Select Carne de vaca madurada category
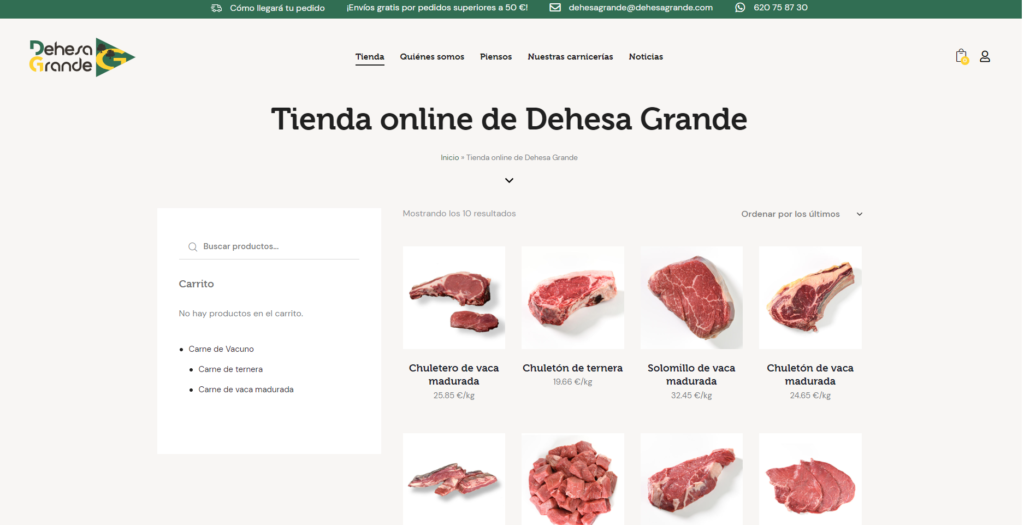Screen dimensions: 1024x525 [246, 390]
